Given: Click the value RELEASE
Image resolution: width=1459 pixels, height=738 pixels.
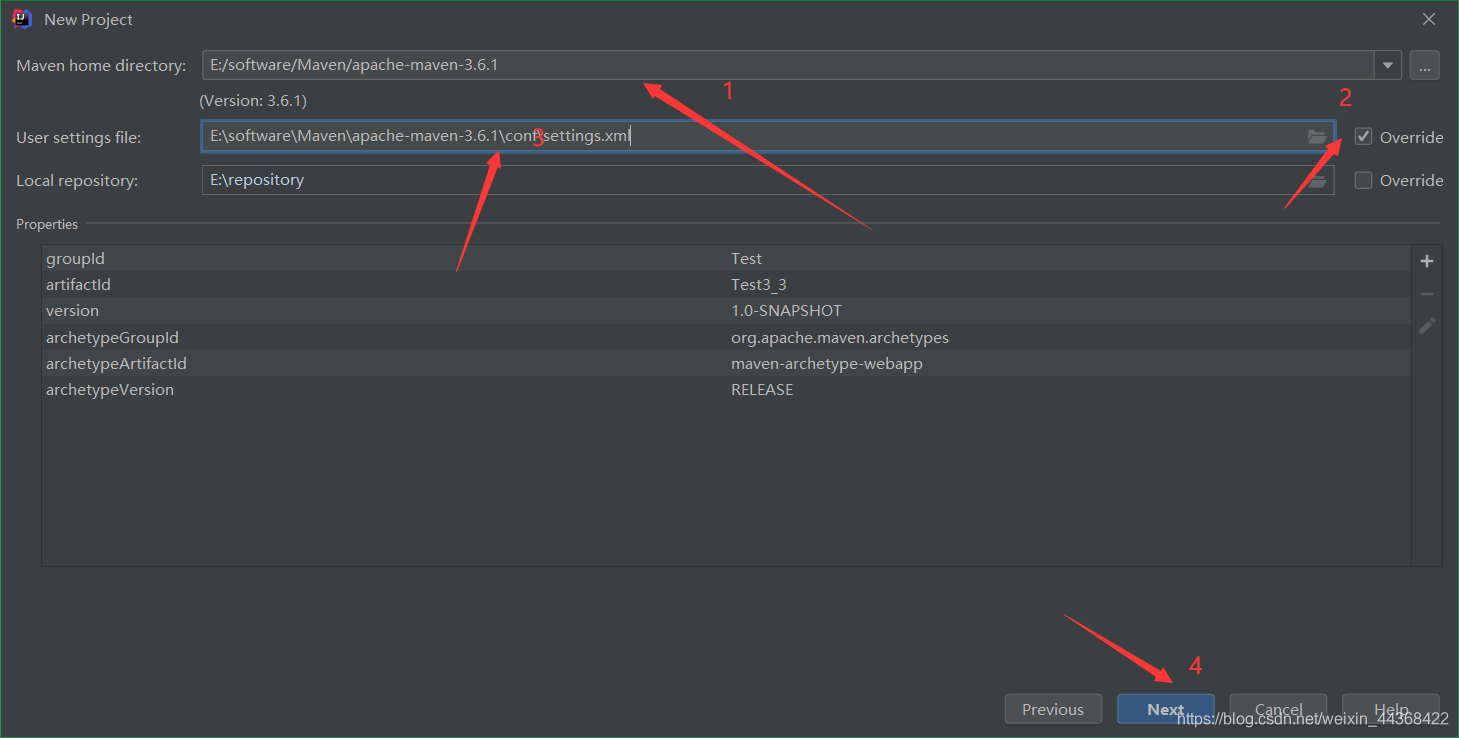Looking at the screenshot, I should pos(762,389).
